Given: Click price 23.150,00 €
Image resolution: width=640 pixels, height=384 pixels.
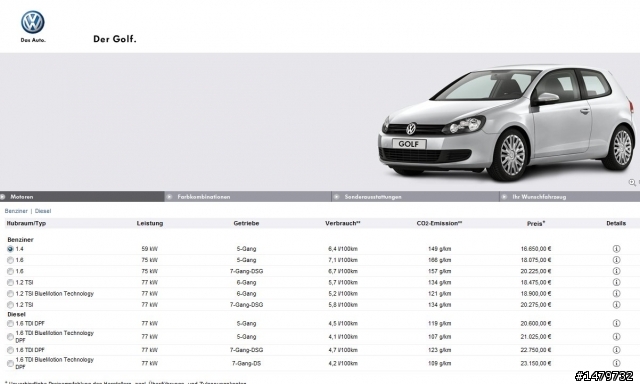Looking at the screenshot, I should tap(536, 363).
